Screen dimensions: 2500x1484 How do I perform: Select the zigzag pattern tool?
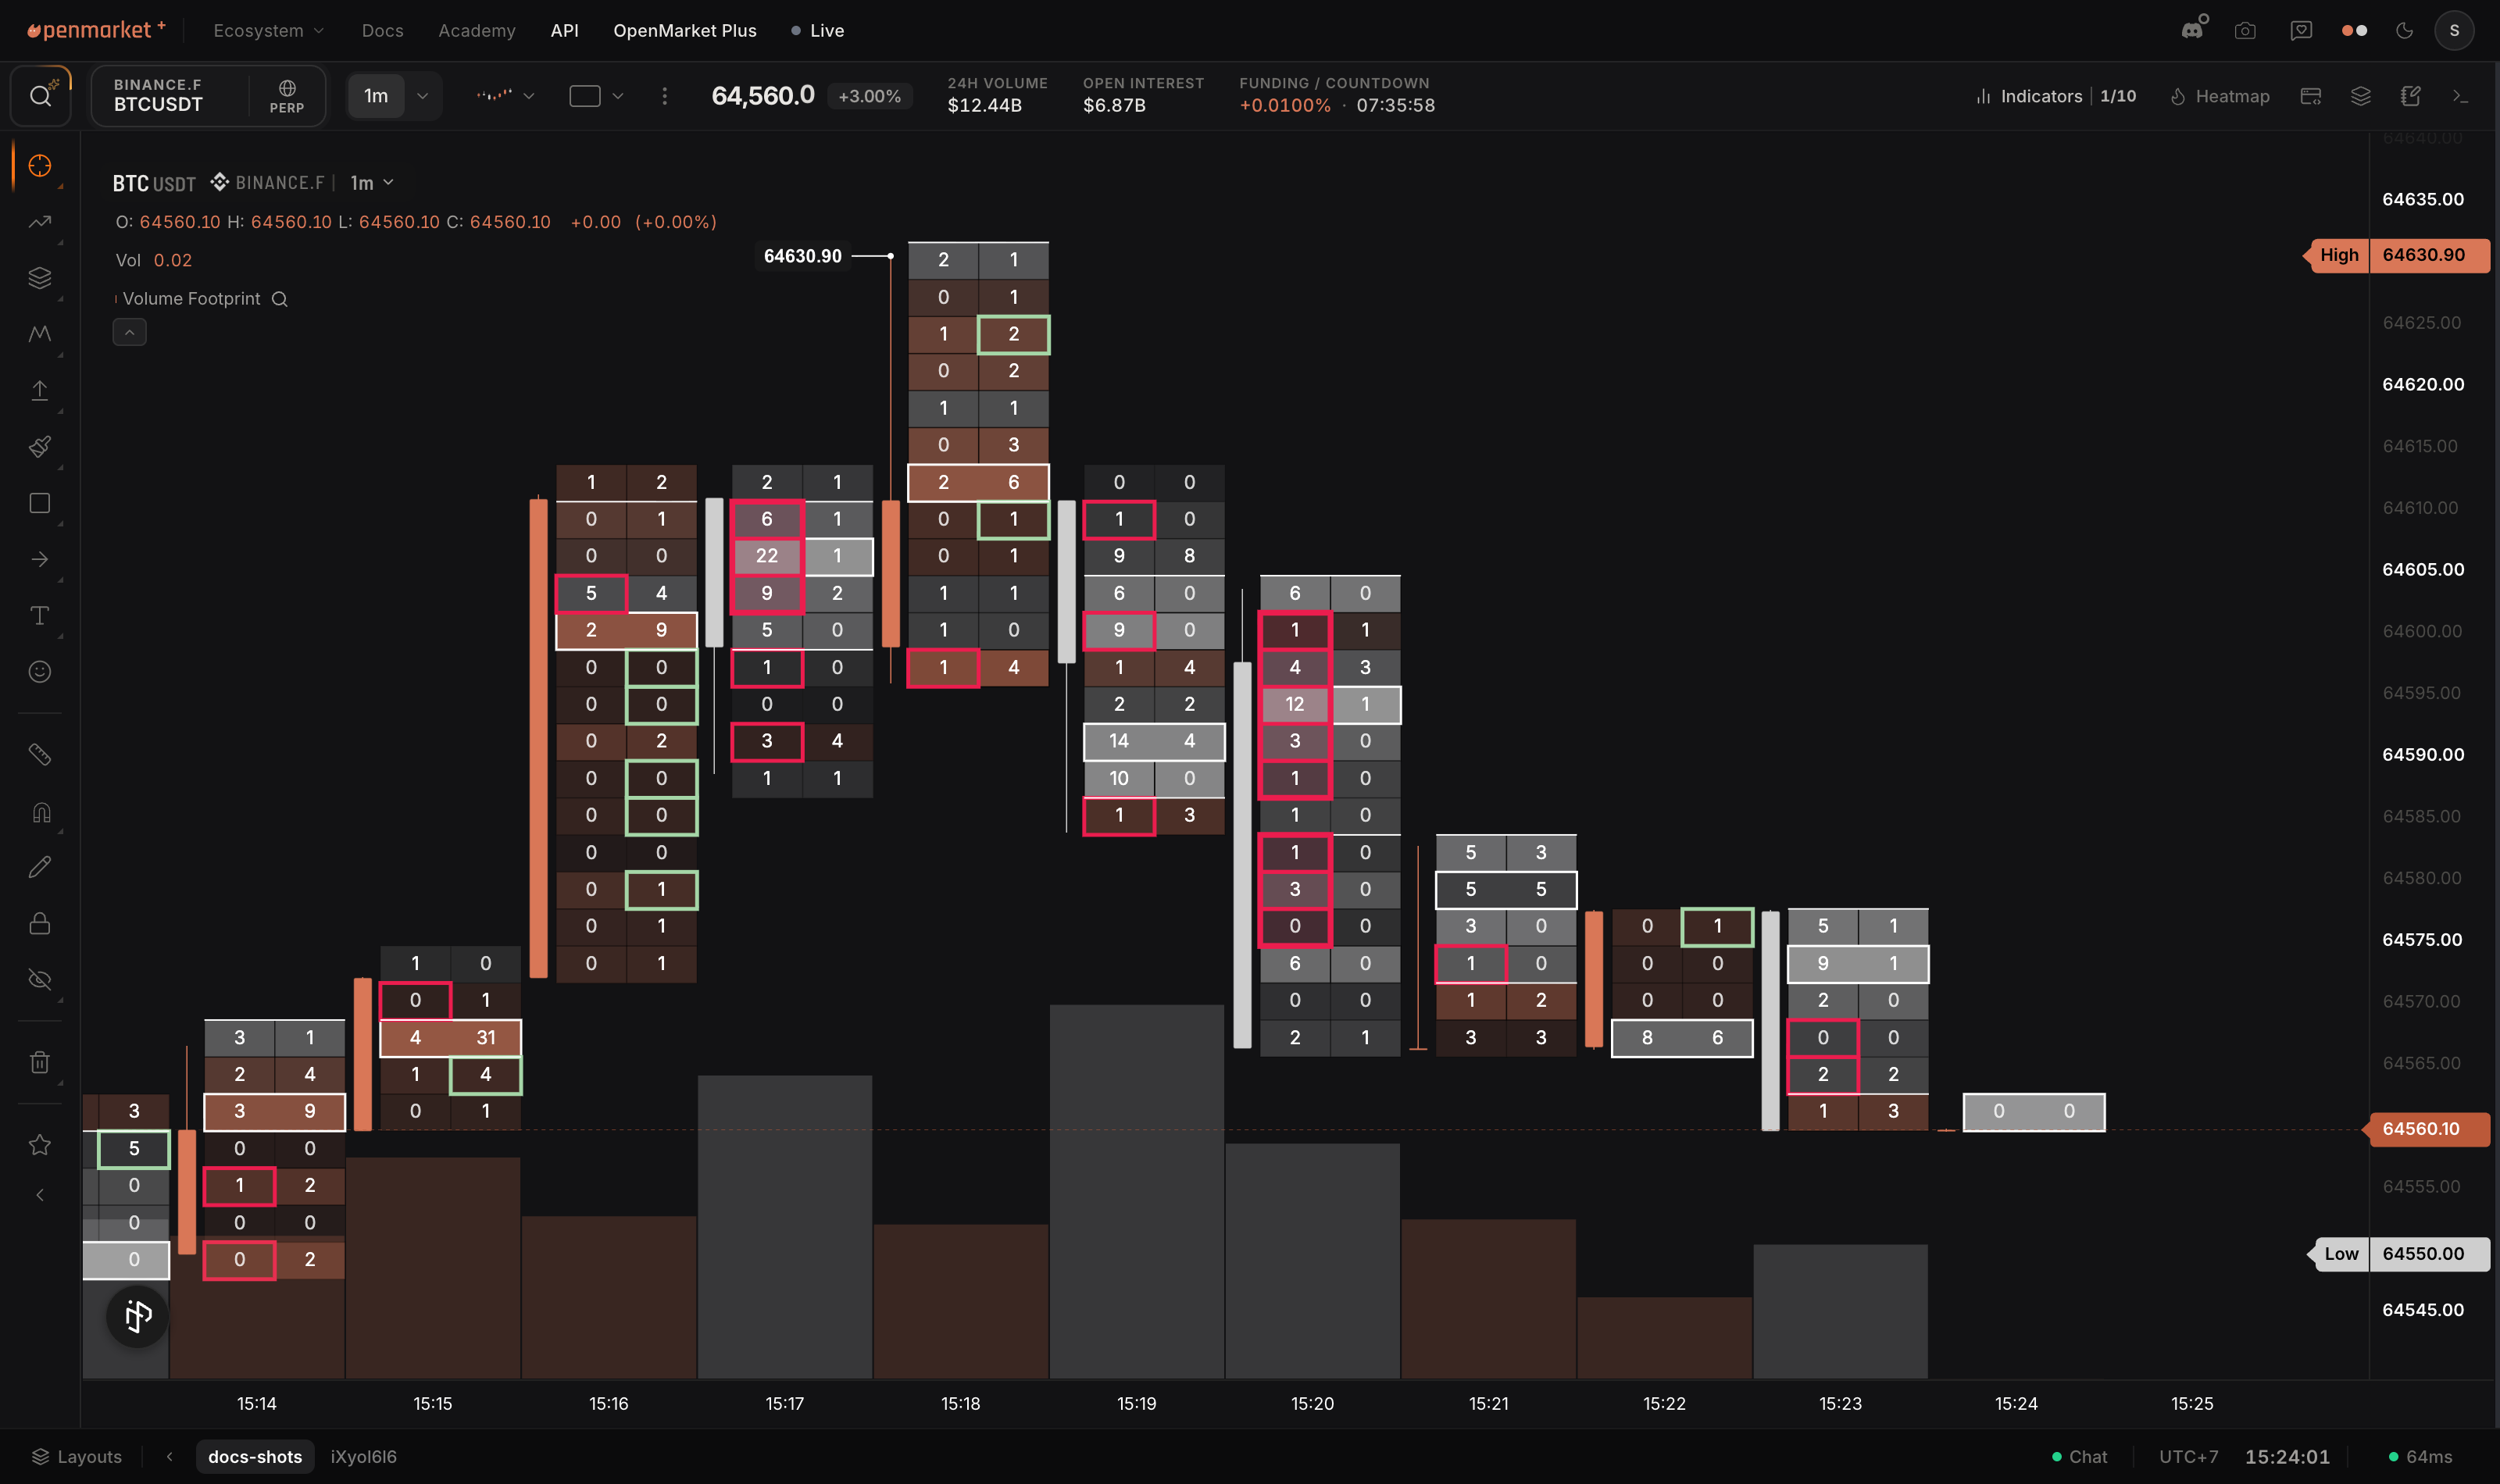point(40,334)
